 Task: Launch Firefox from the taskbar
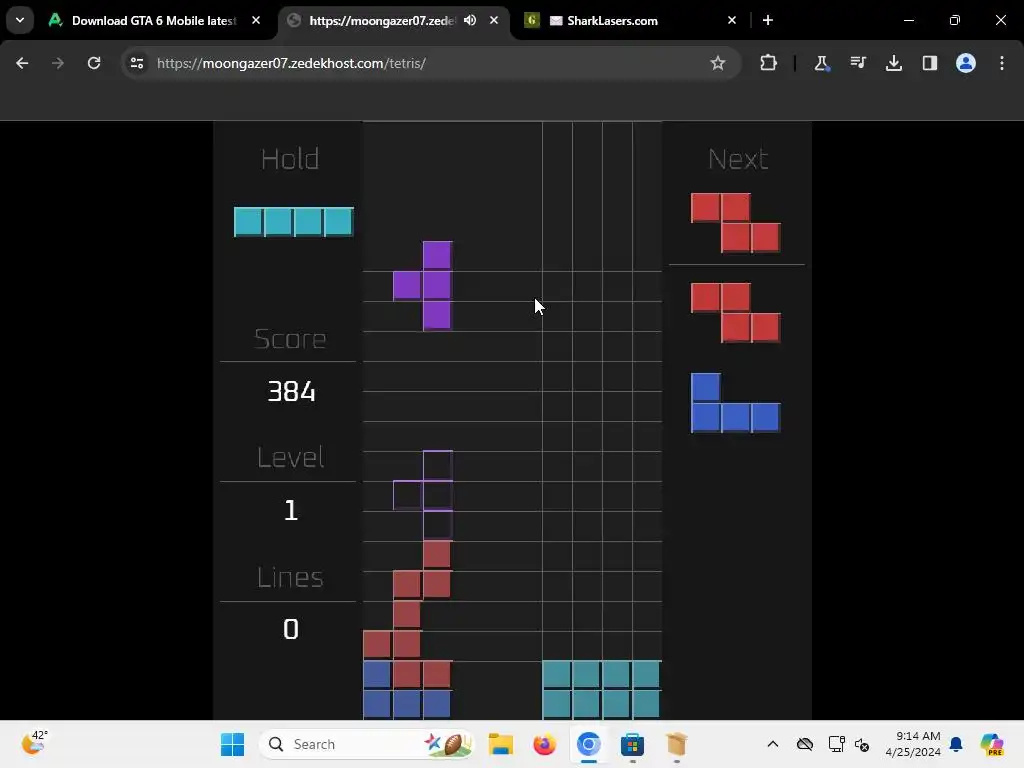pos(544,744)
